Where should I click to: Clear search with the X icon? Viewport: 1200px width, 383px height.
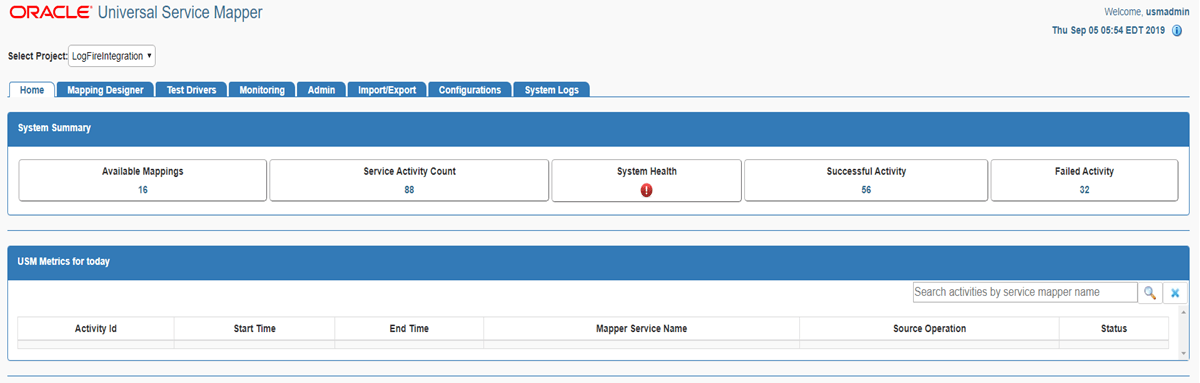tap(1175, 292)
